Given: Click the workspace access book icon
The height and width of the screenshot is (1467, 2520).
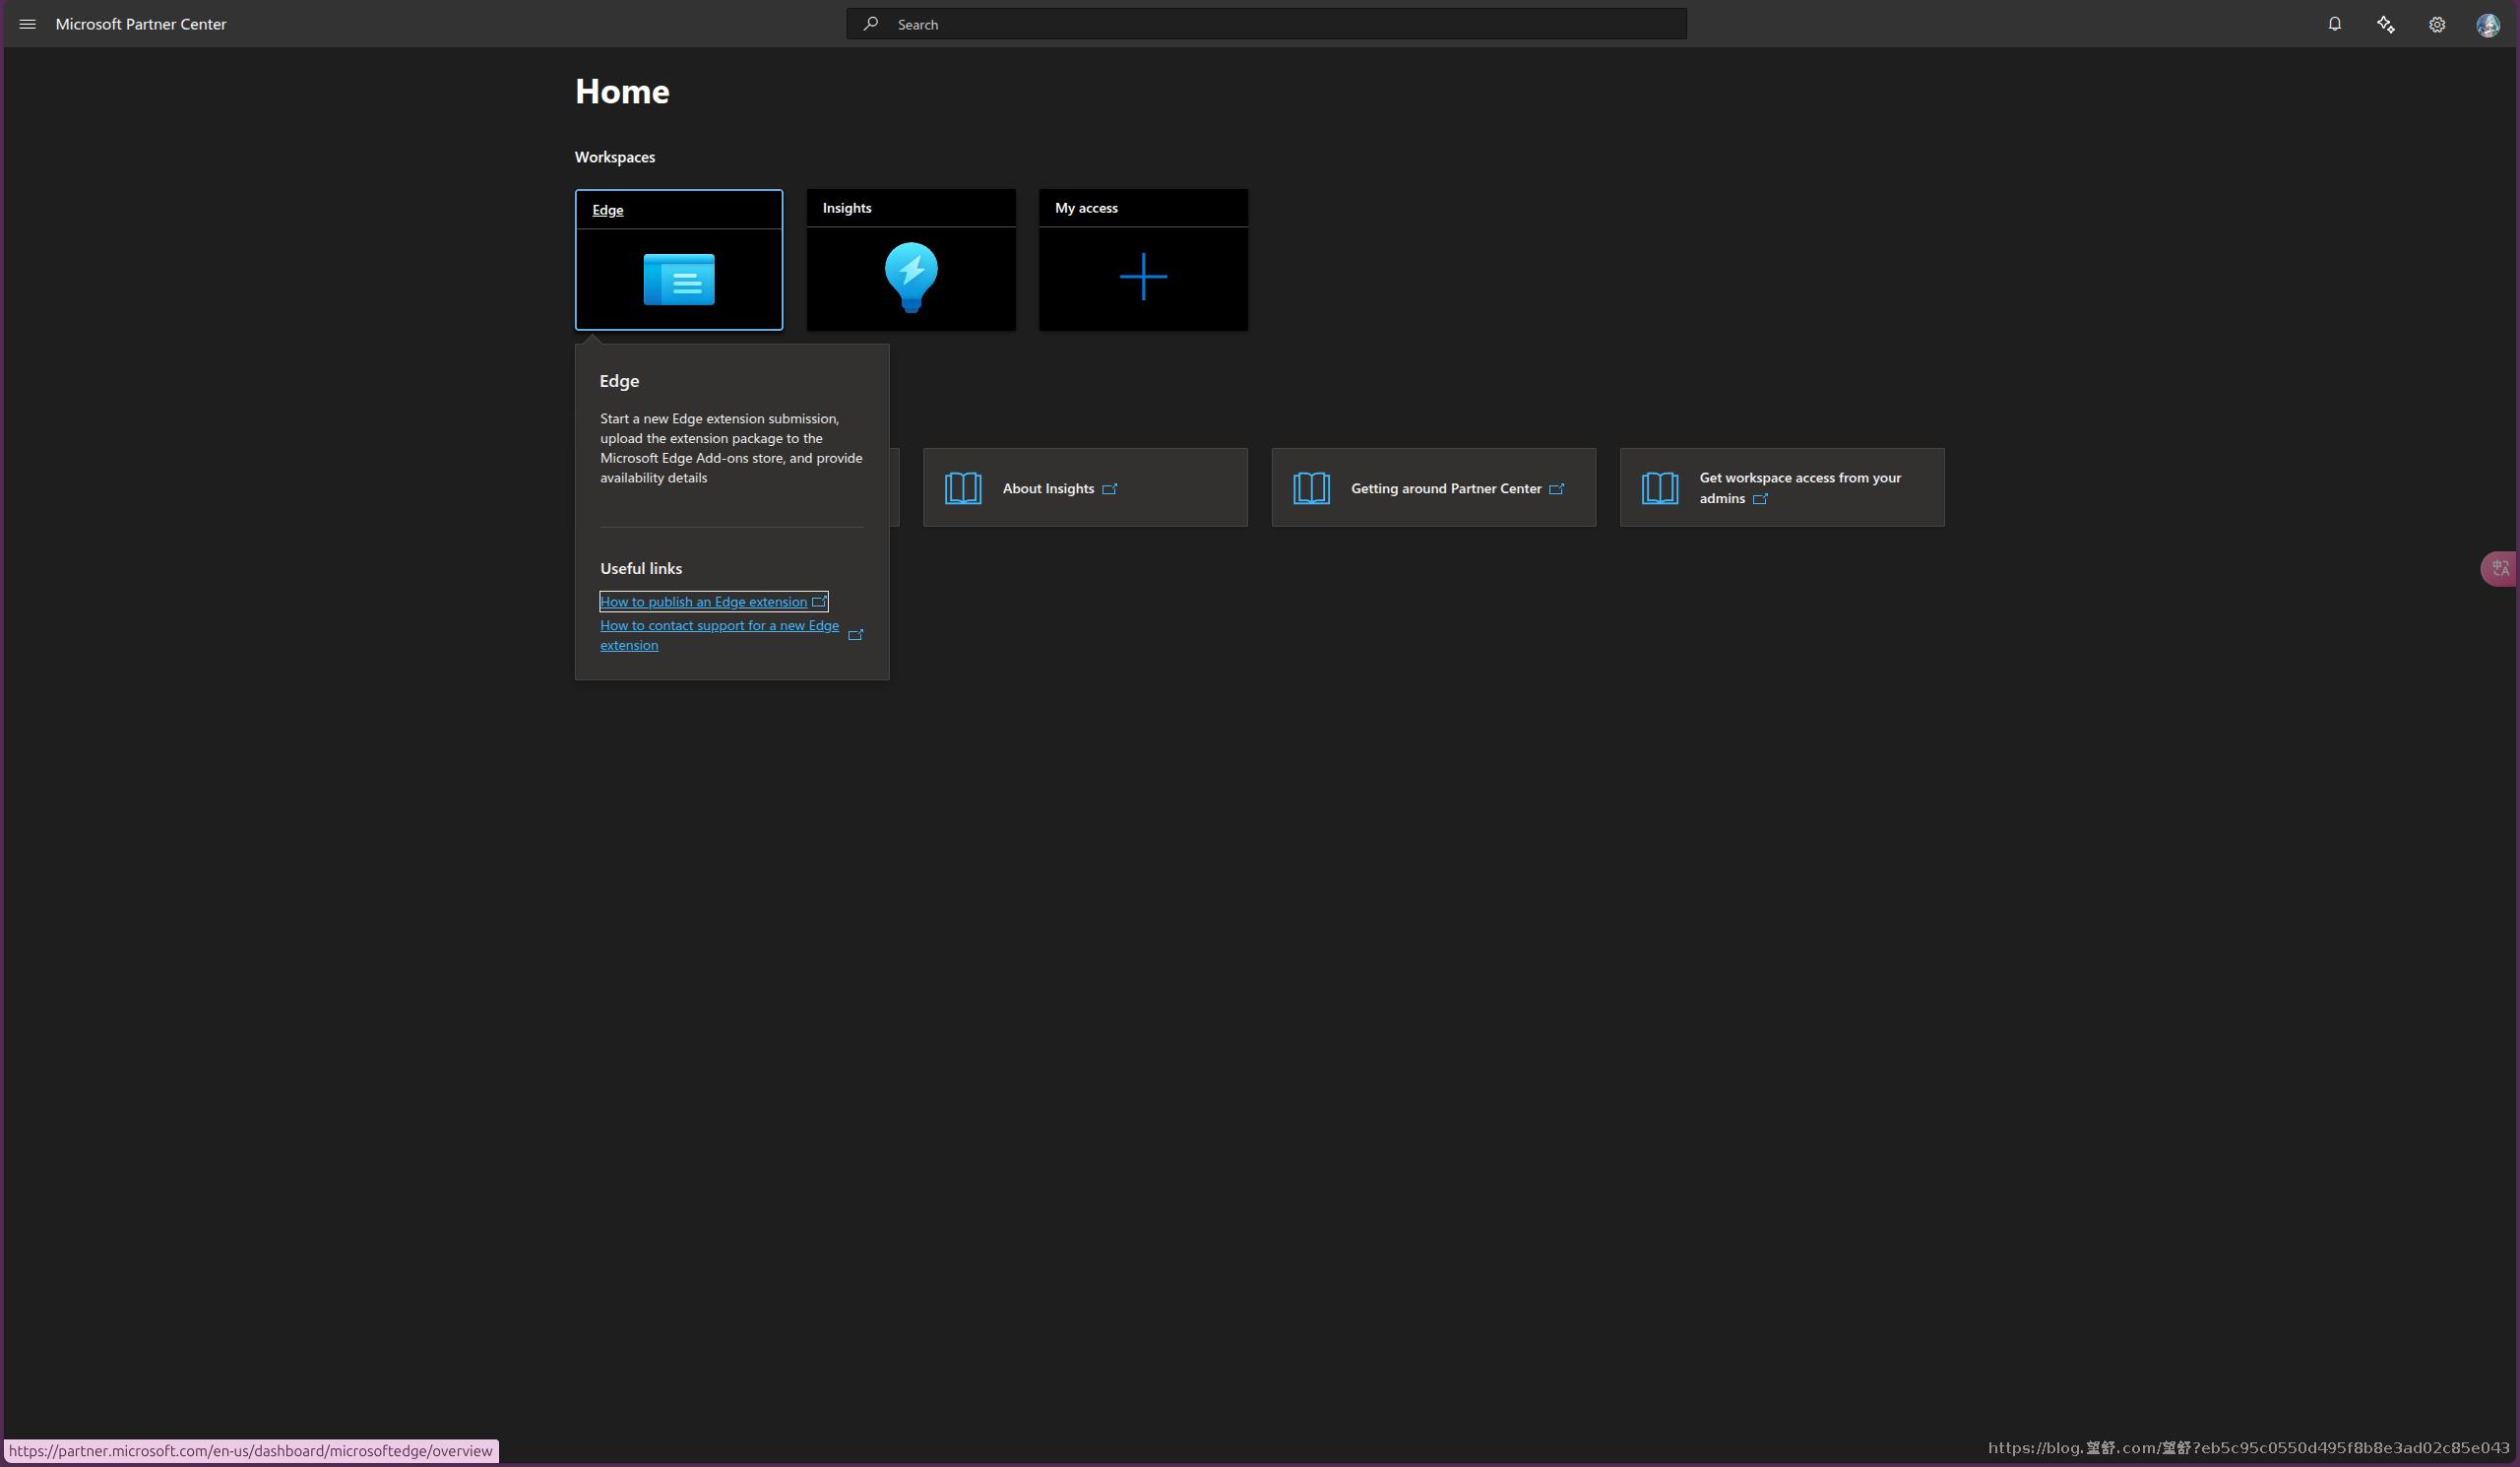Looking at the screenshot, I should click(1659, 488).
